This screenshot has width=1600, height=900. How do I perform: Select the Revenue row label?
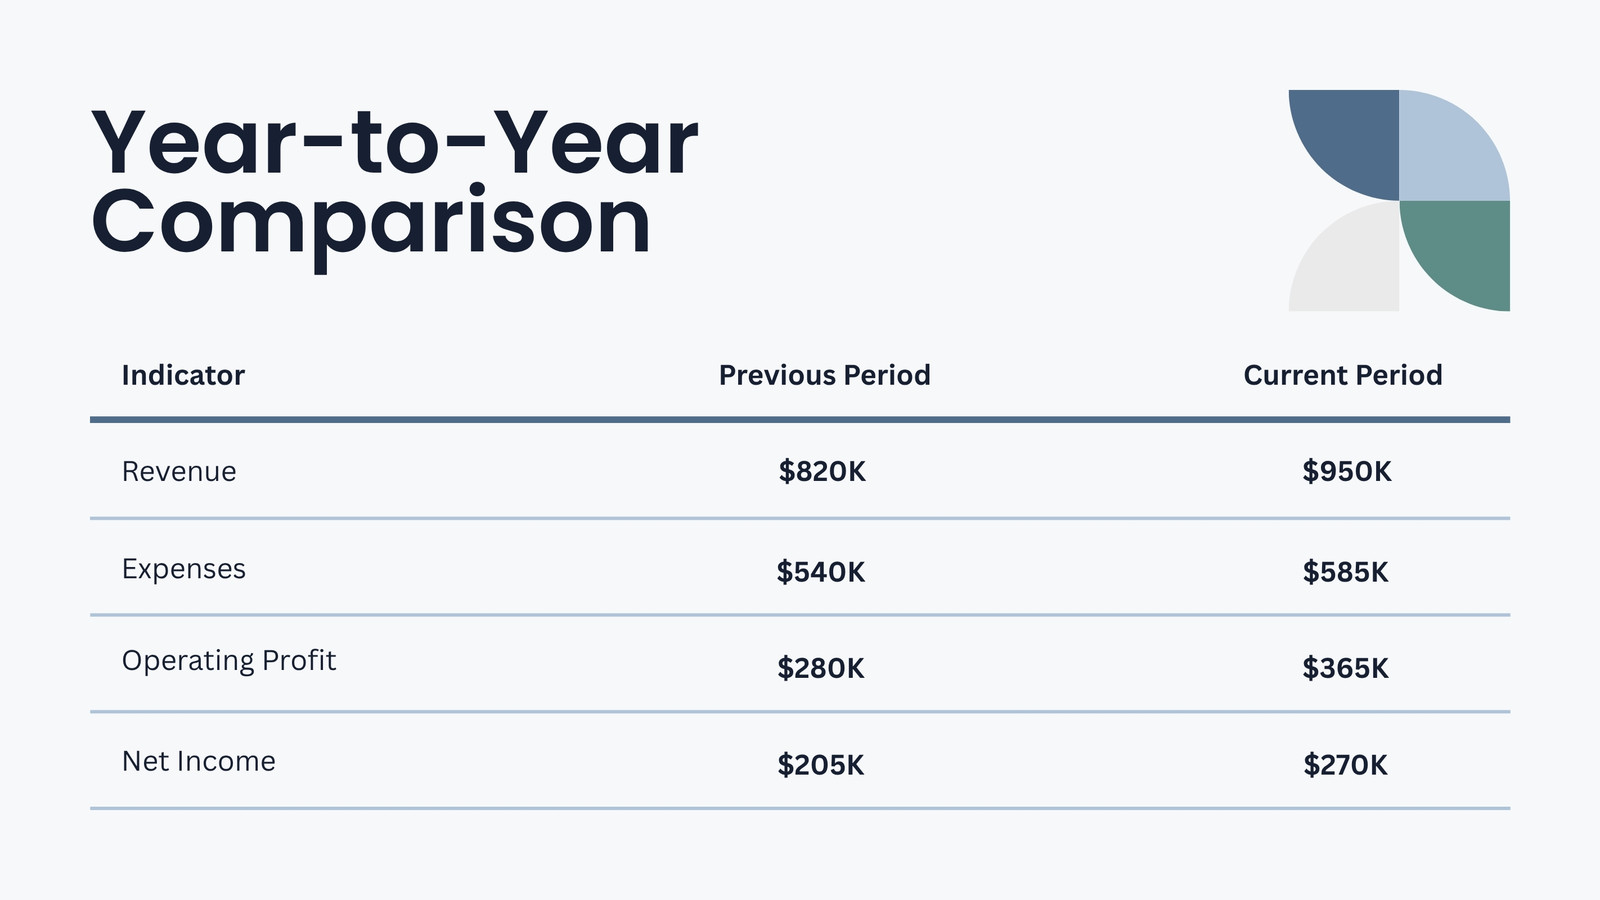point(179,471)
